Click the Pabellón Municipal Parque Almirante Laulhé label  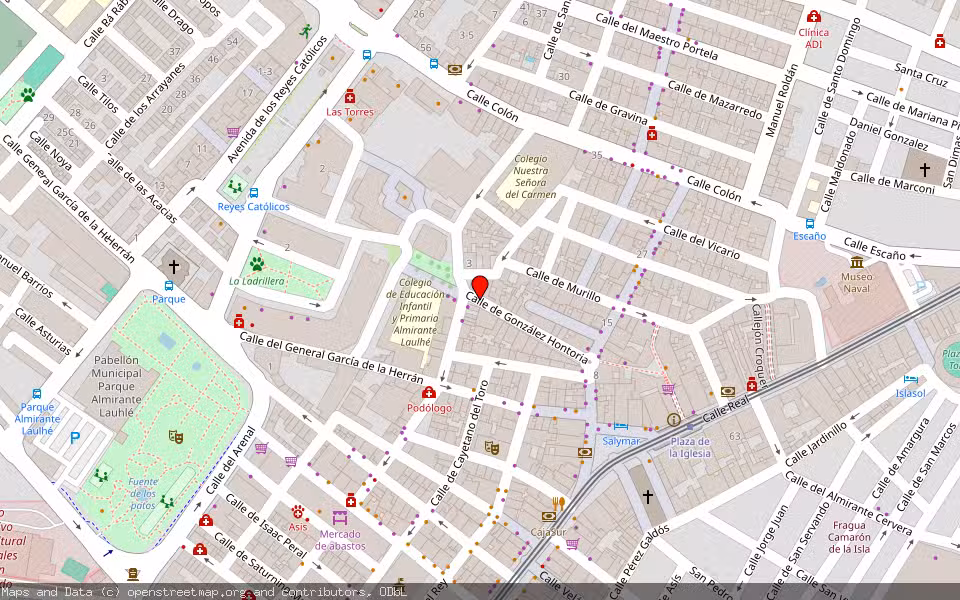coord(116,386)
